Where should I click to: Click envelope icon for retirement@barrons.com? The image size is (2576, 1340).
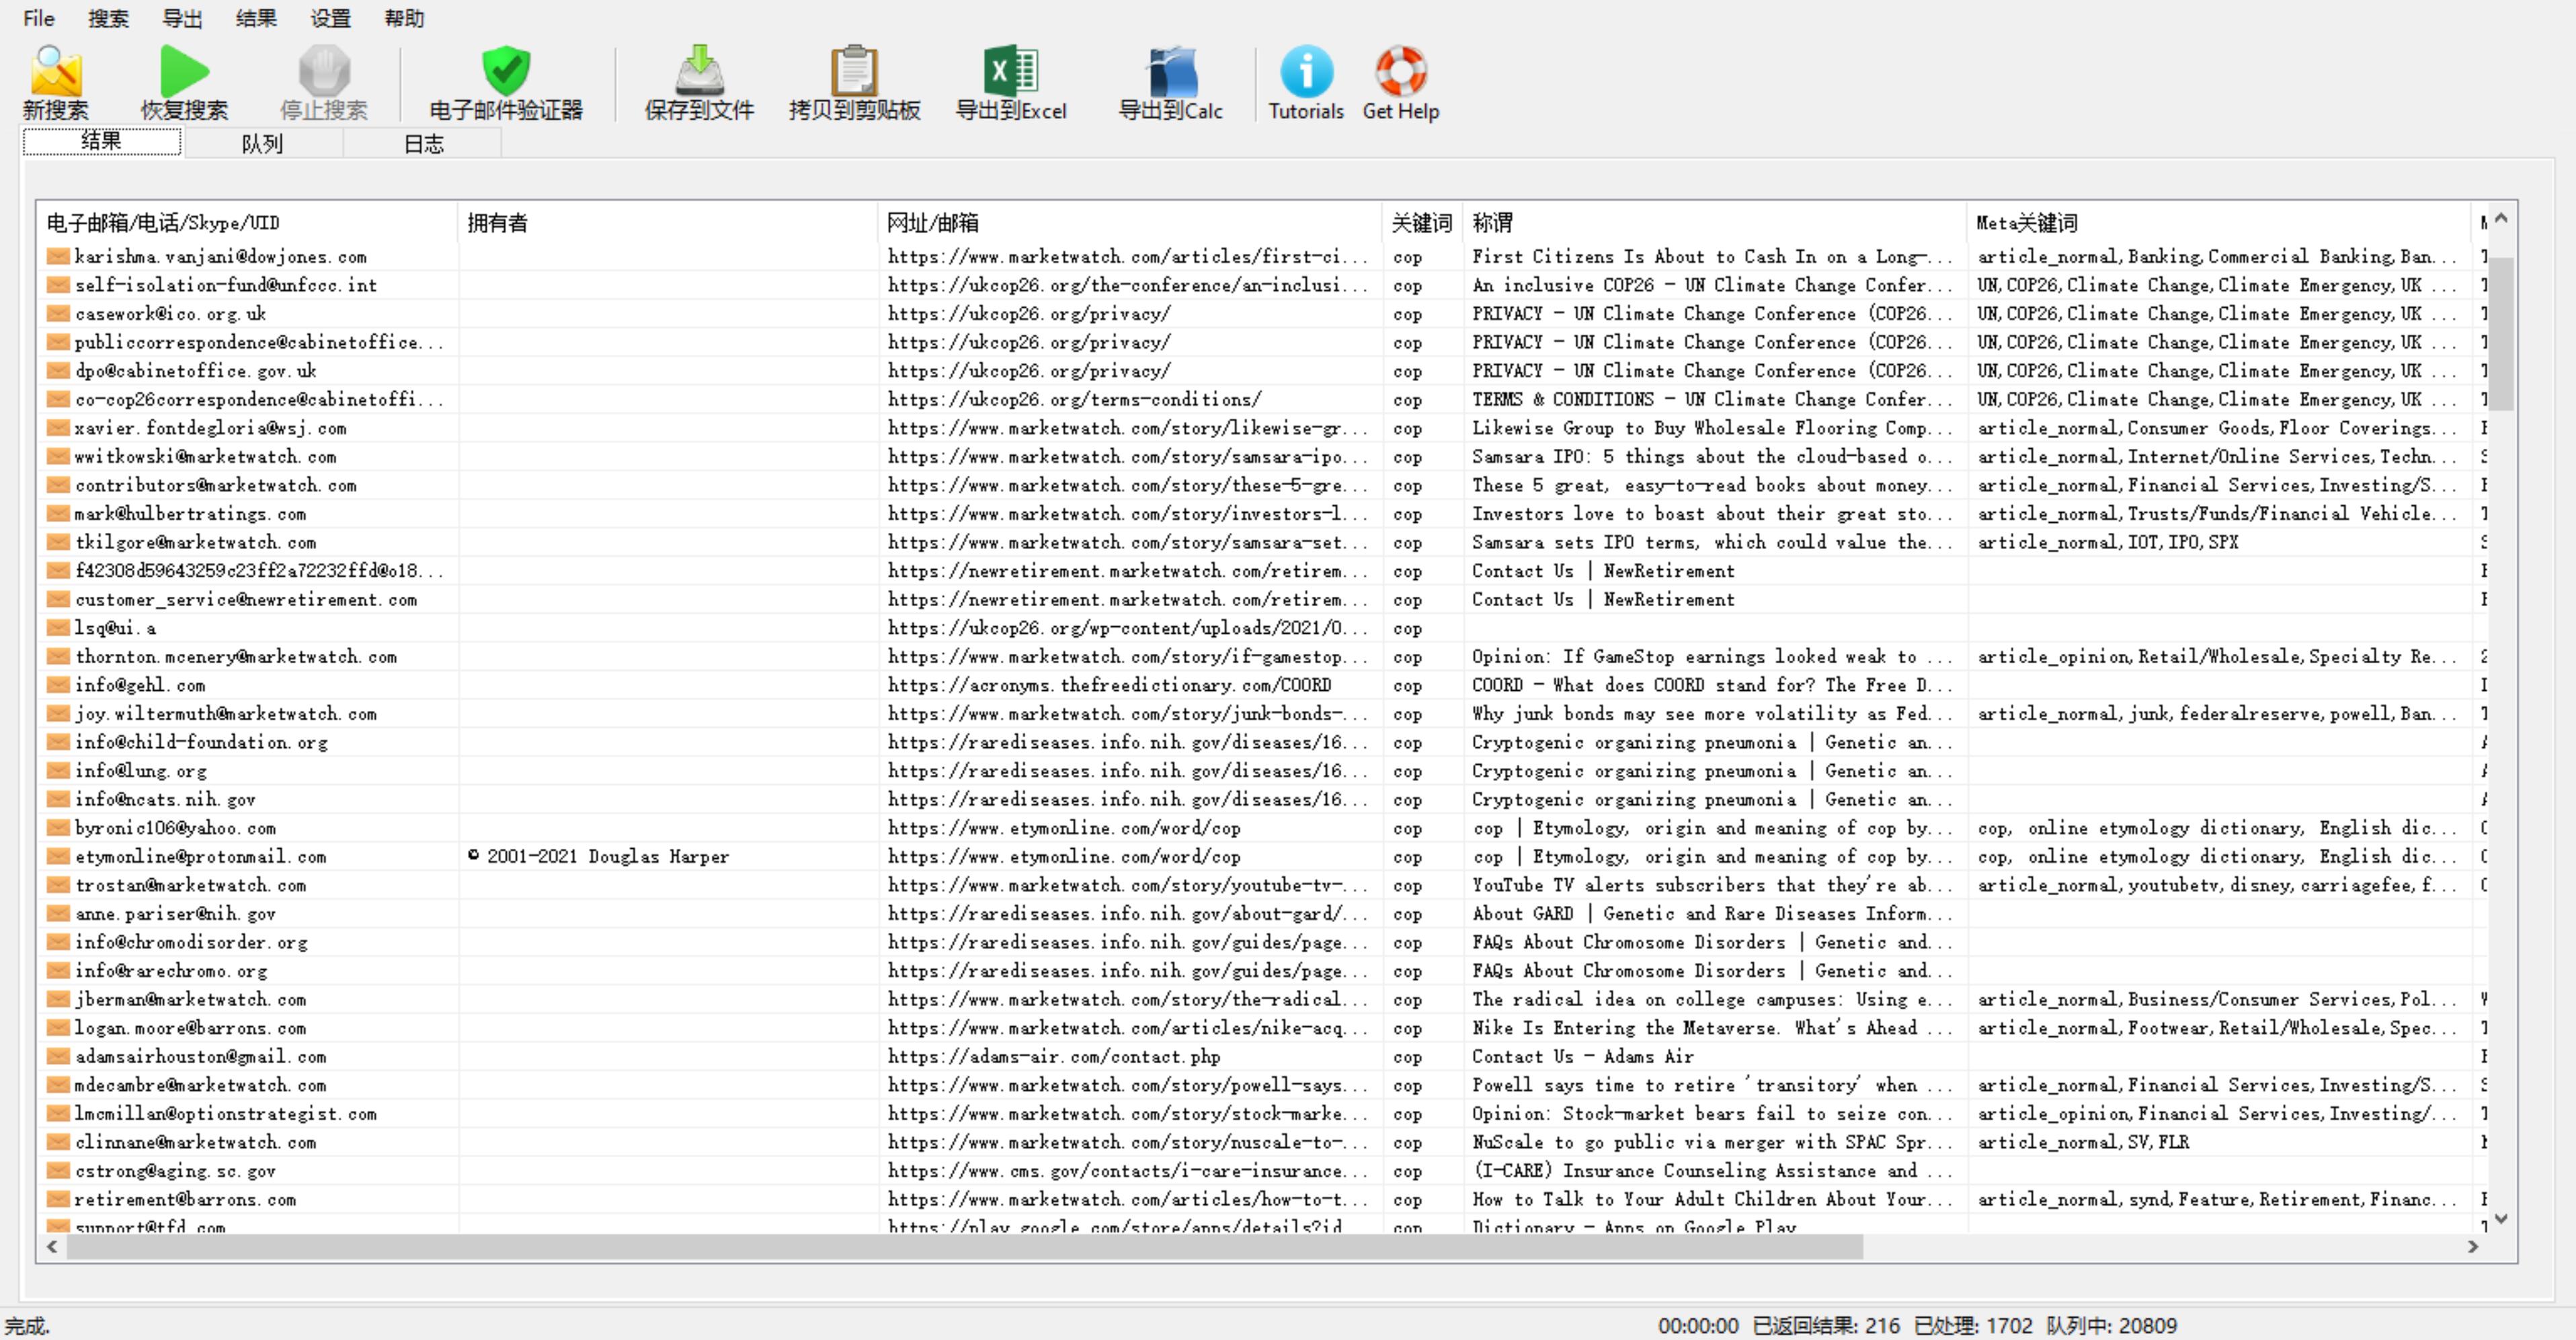(x=59, y=1199)
